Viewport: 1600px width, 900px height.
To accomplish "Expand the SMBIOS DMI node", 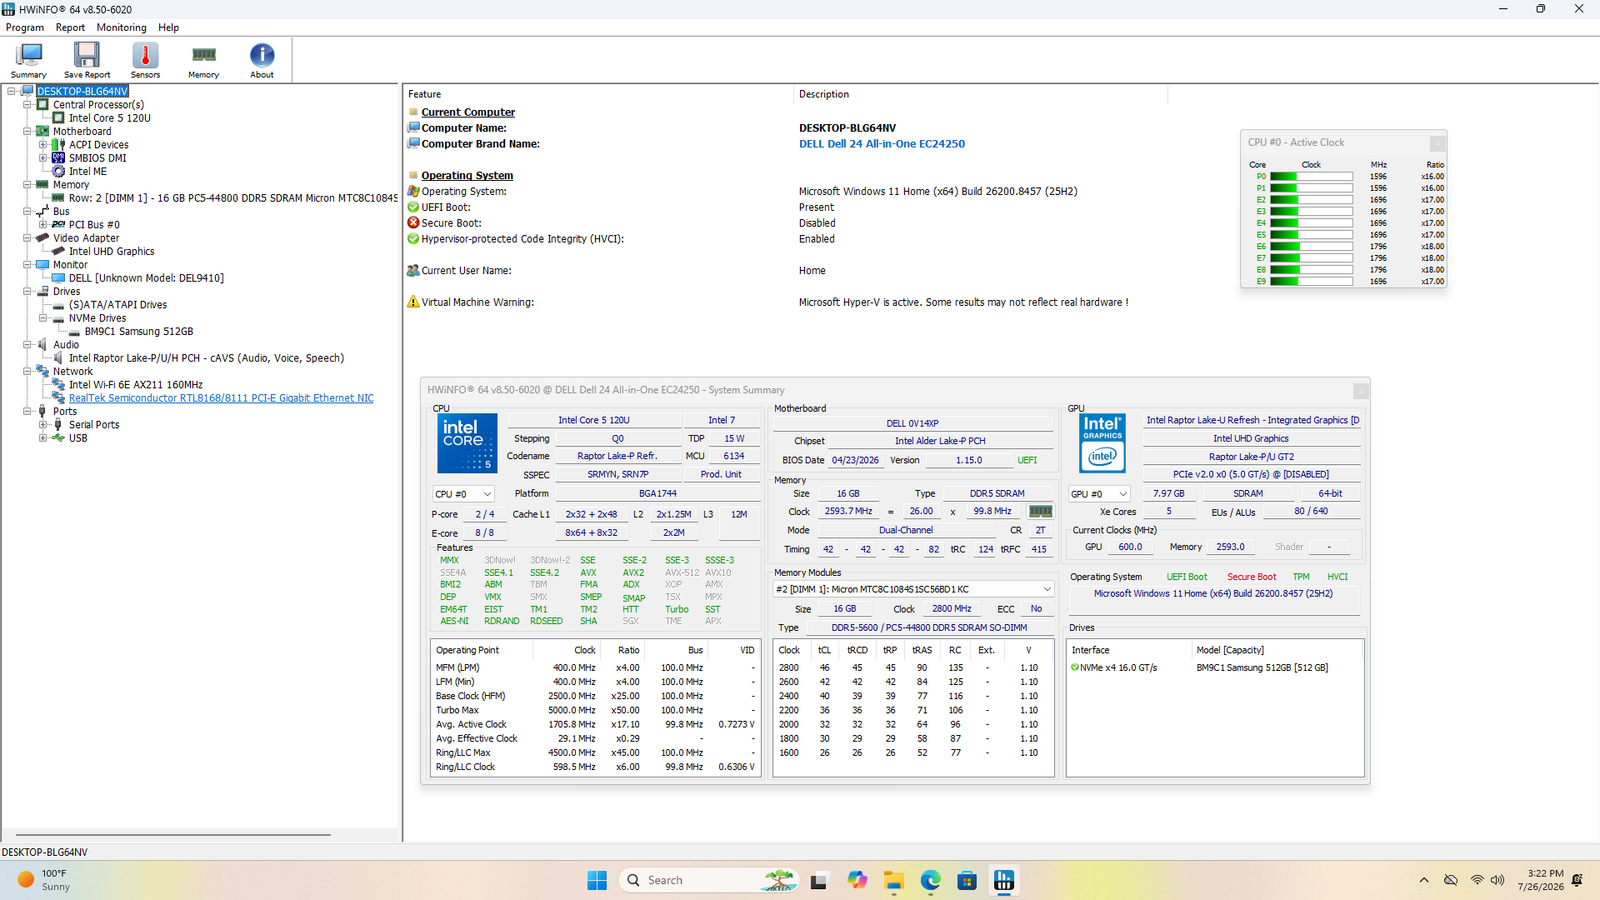I will (x=43, y=158).
